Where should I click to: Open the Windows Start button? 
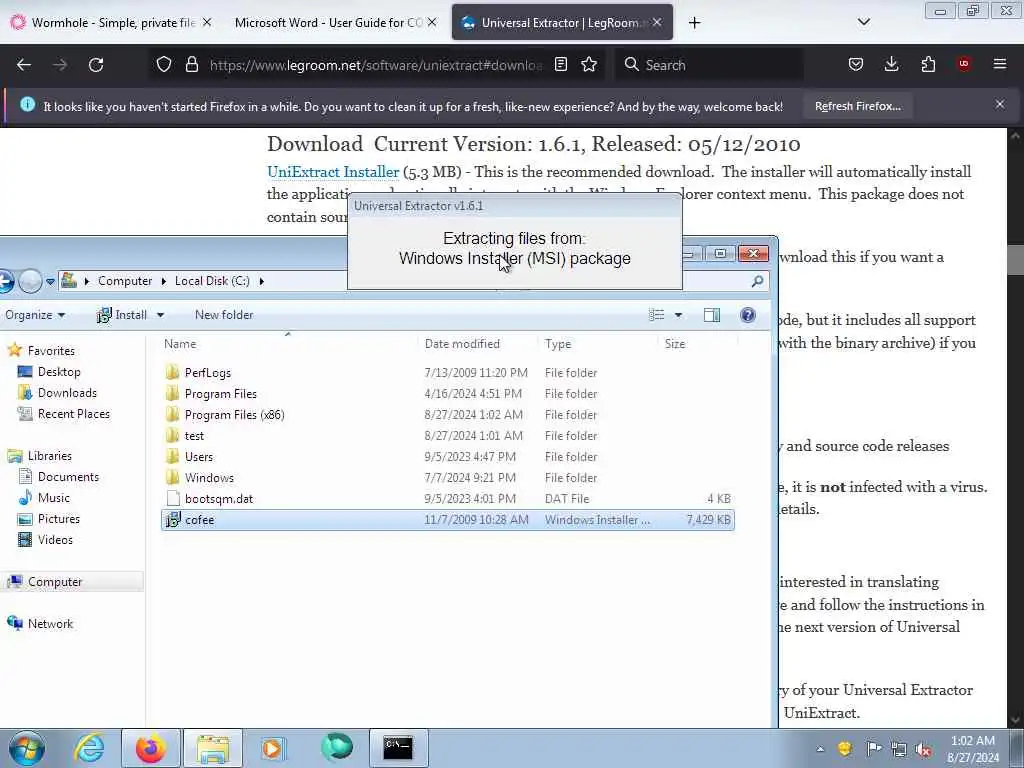(x=27, y=748)
